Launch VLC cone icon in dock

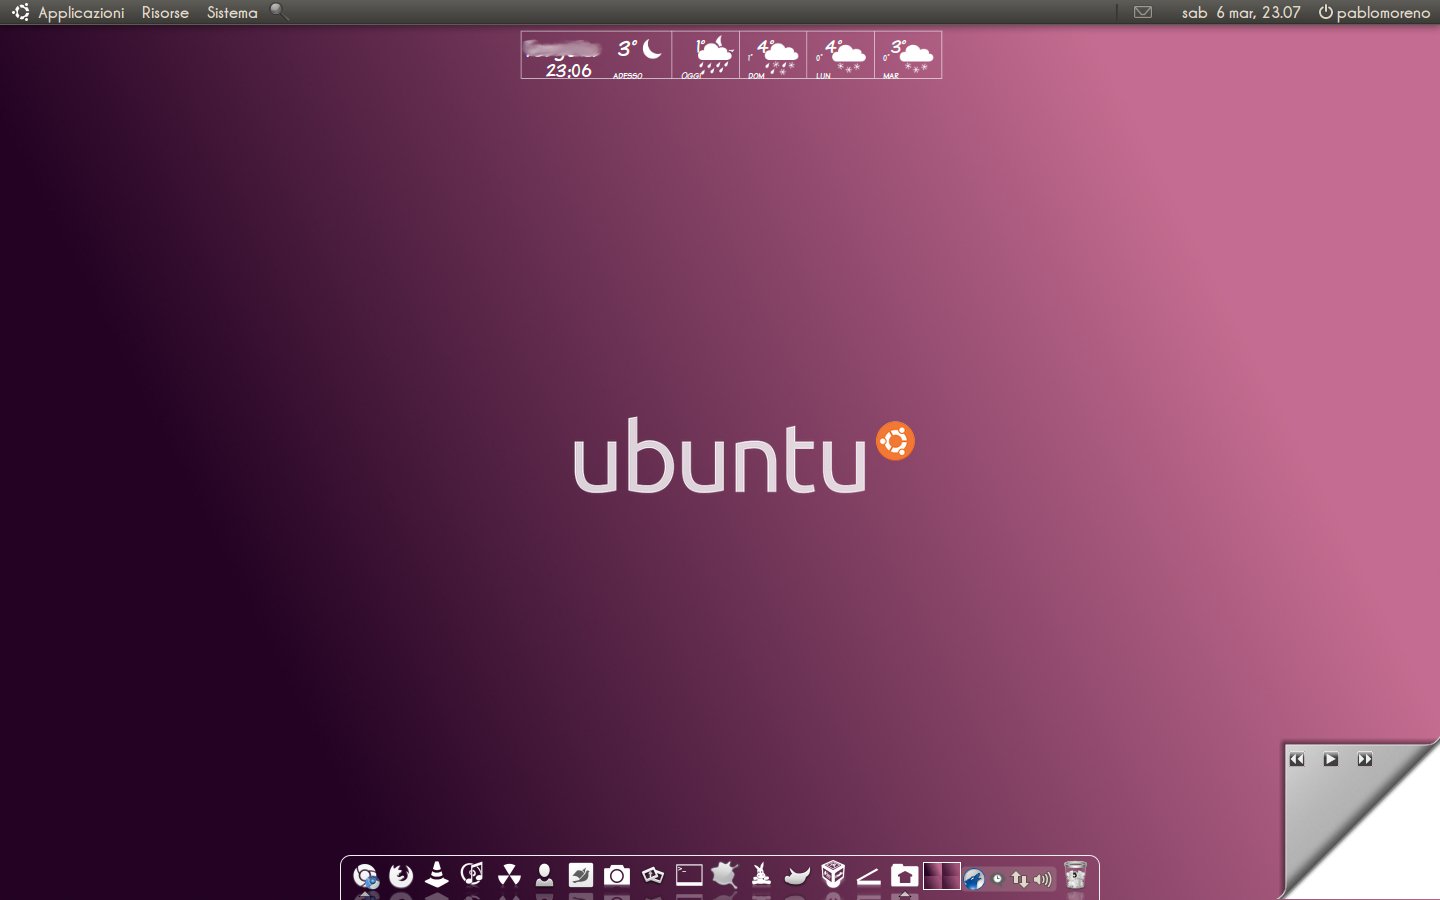(x=437, y=875)
